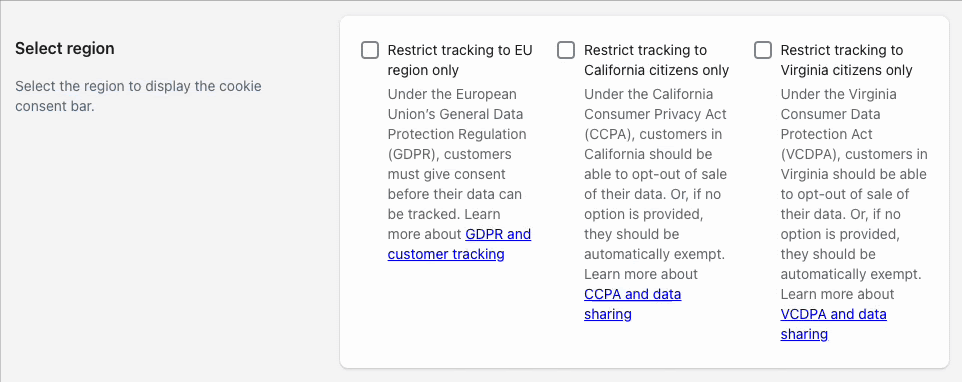Viewport: 962px width, 382px height.
Task: Click the 'Restrict tracking to California citizens only' label
Action: point(656,60)
